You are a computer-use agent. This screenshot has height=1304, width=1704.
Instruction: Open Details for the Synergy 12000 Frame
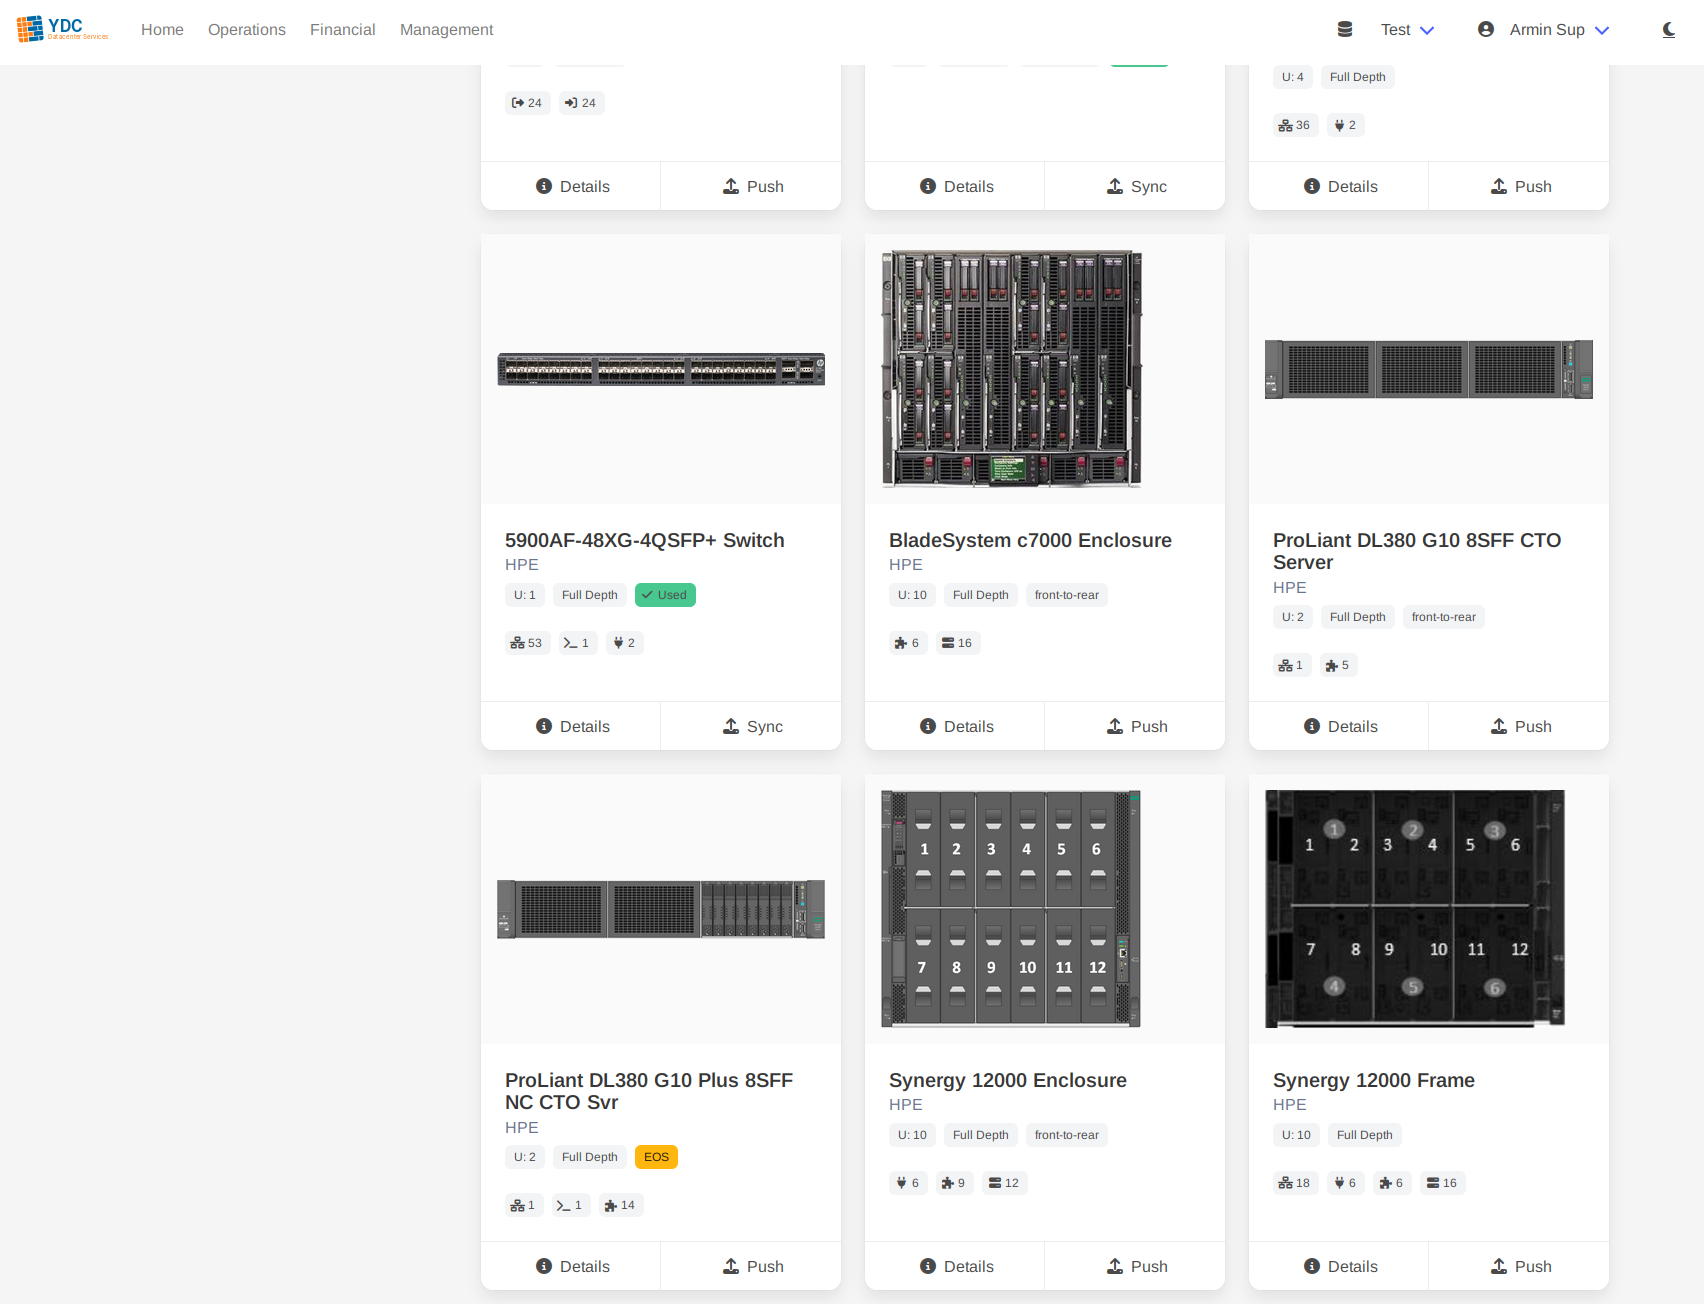point(1339,1266)
